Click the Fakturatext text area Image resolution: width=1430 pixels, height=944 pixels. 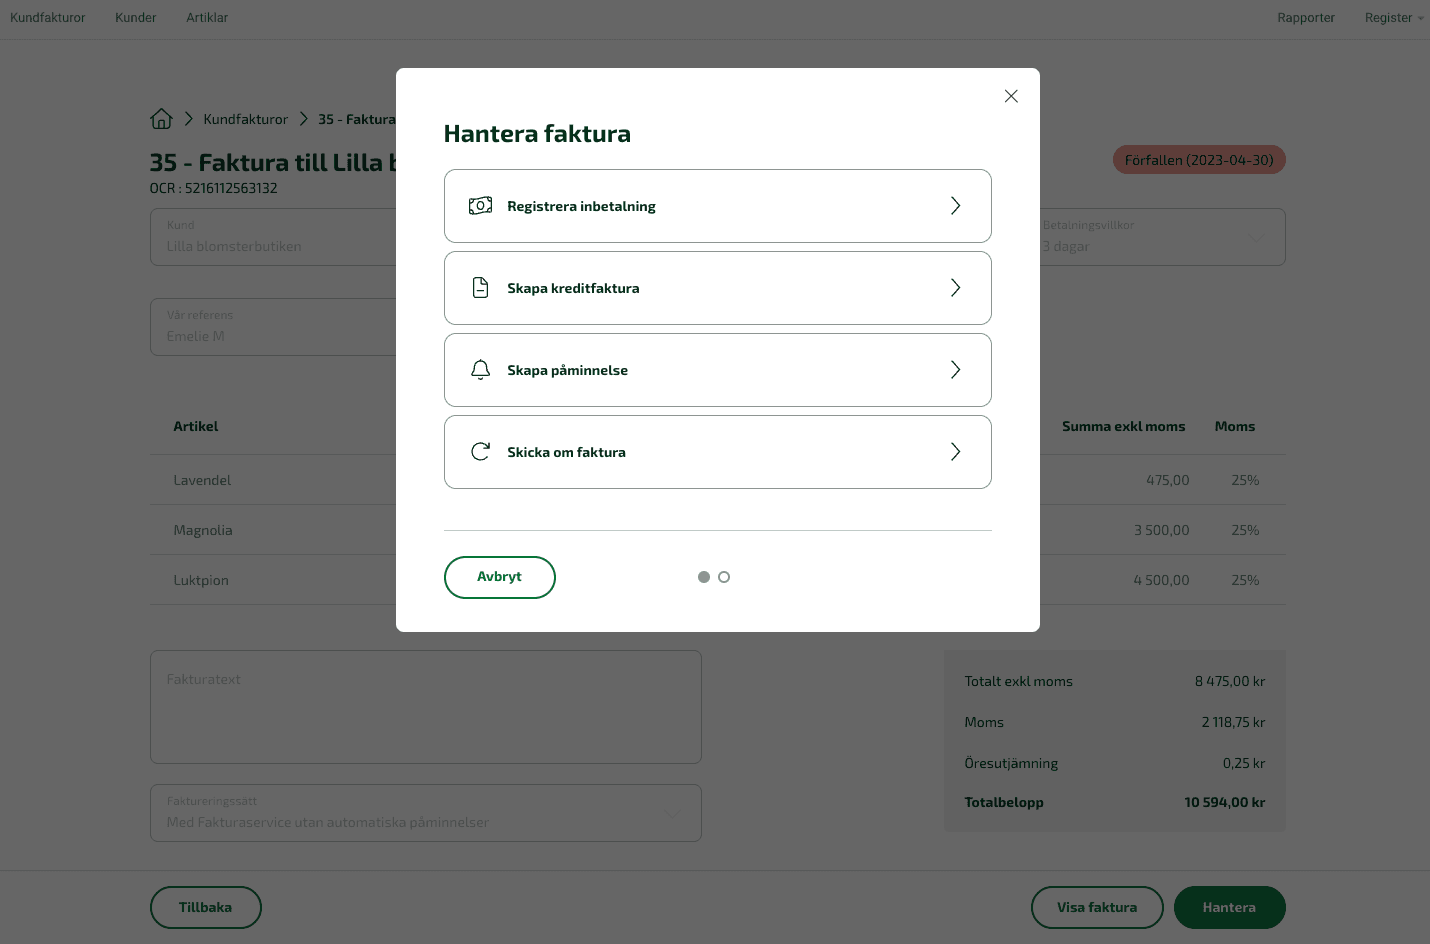(x=426, y=707)
